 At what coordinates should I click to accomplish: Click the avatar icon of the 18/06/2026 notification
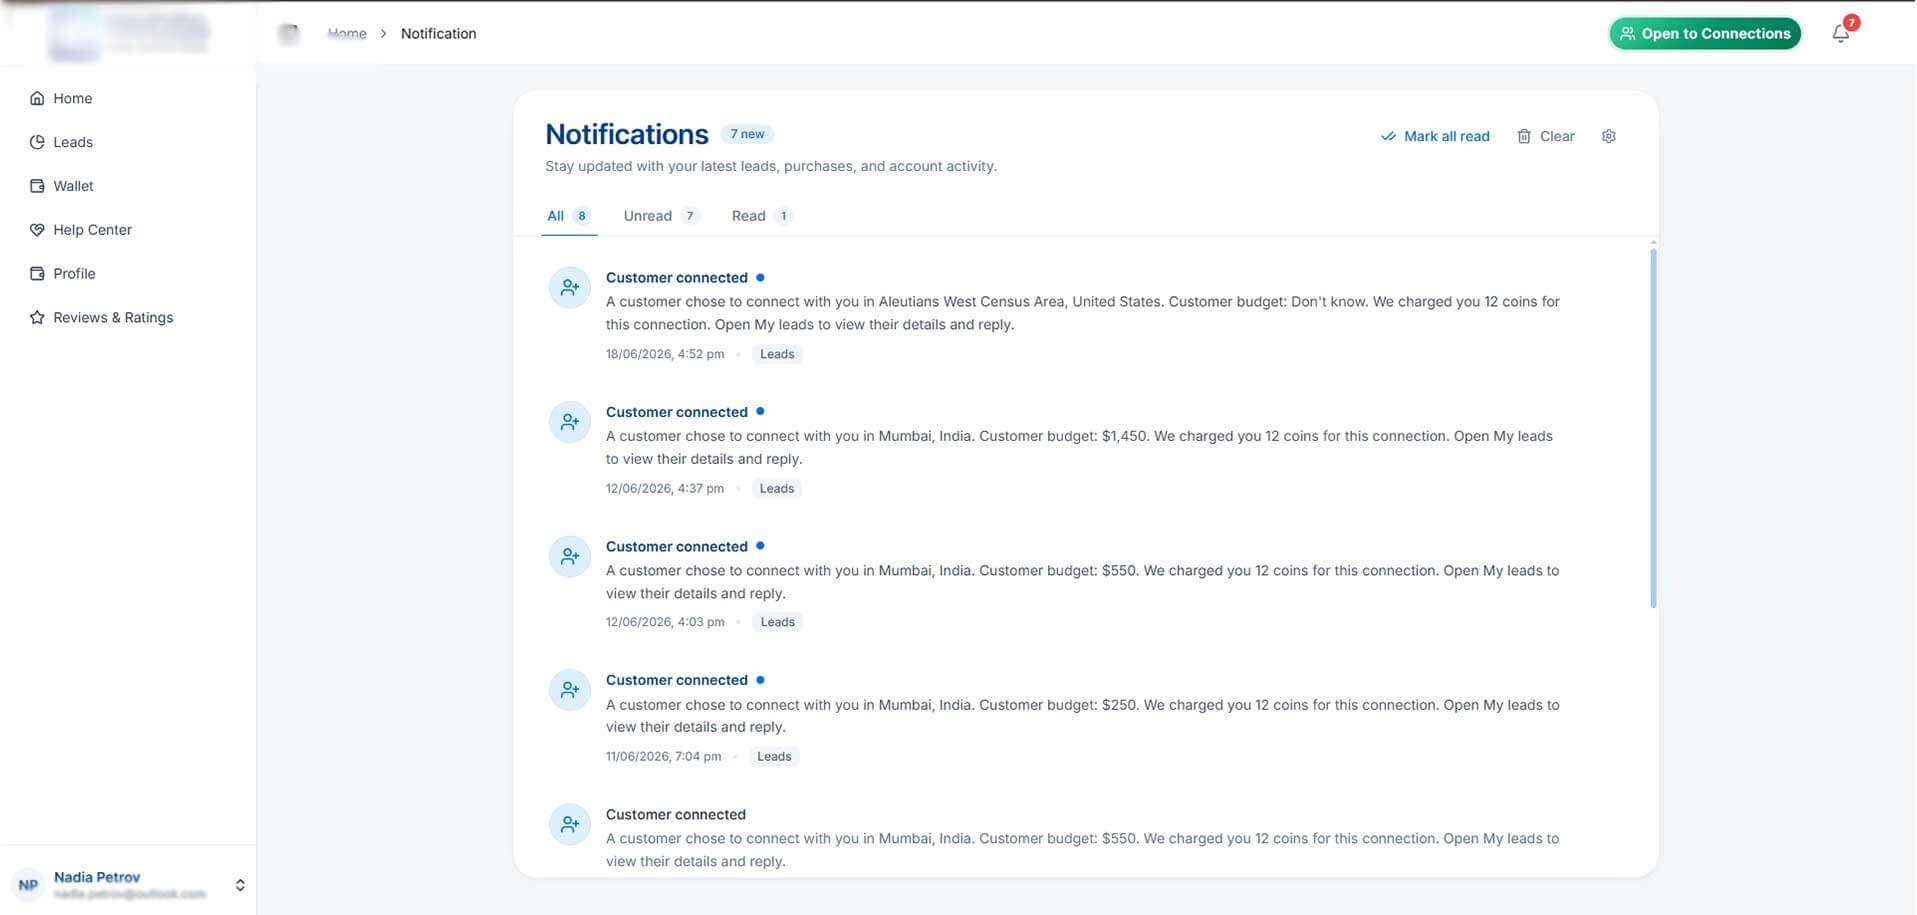[x=570, y=288]
